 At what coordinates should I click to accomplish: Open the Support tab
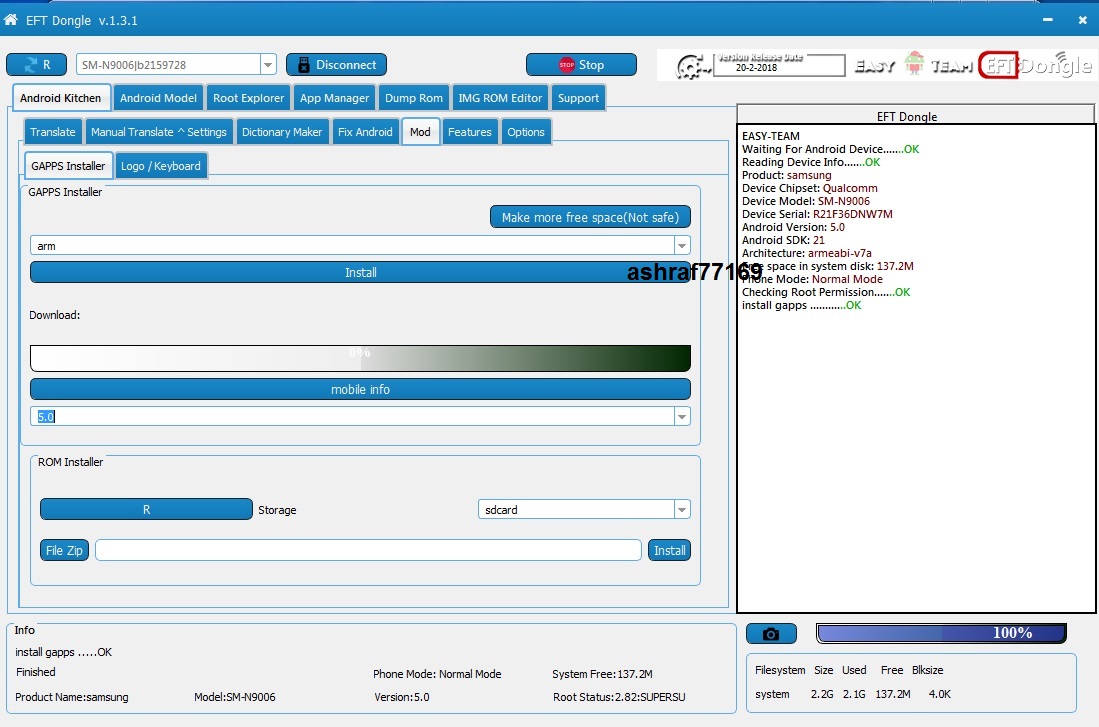(578, 98)
